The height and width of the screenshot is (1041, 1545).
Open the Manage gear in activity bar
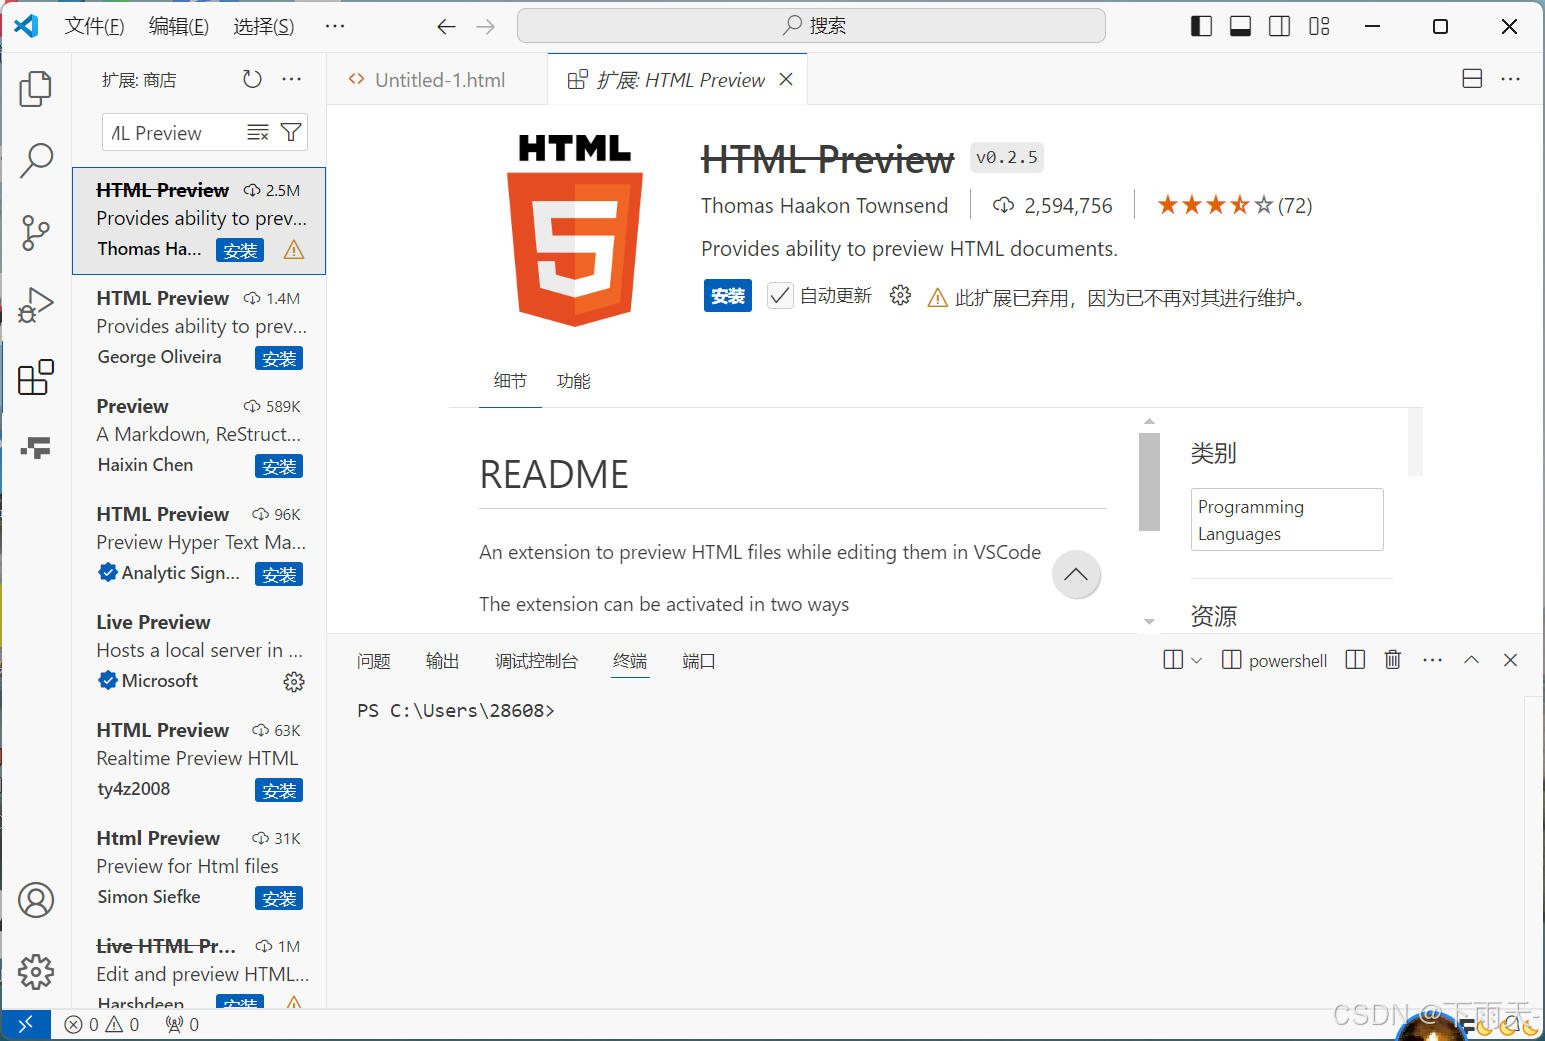tap(36, 972)
